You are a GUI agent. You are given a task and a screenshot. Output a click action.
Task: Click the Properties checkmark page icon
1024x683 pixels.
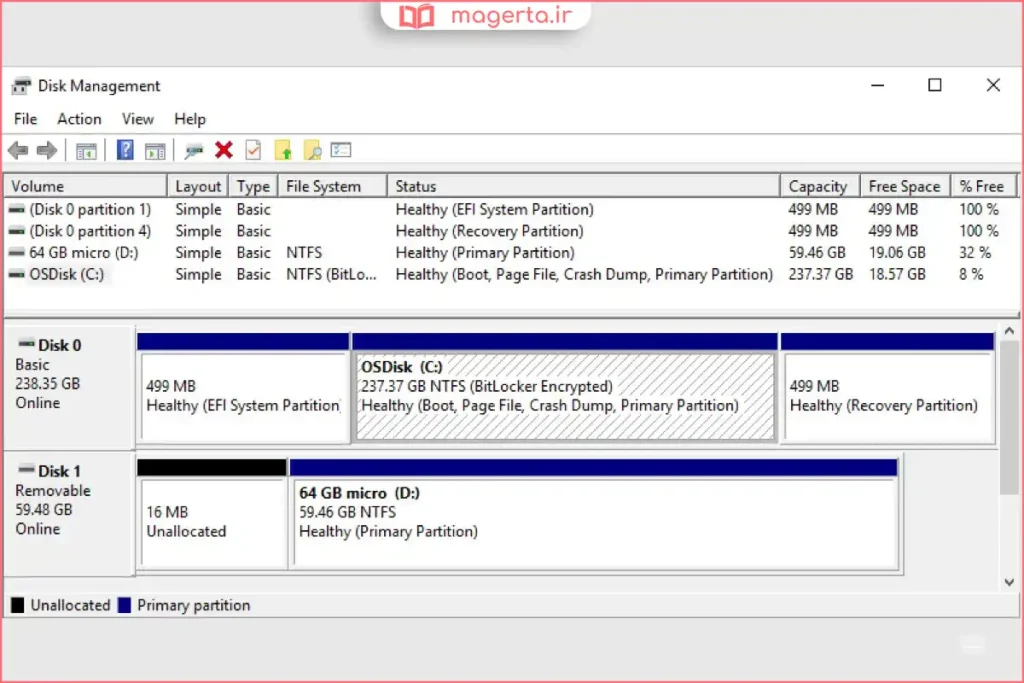click(x=253, y=150)
